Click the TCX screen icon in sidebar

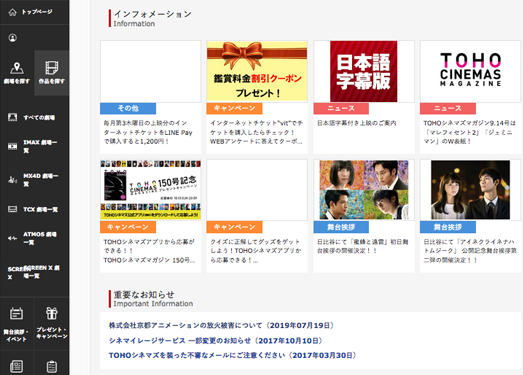pyautogui.click(x=12, y=209)
